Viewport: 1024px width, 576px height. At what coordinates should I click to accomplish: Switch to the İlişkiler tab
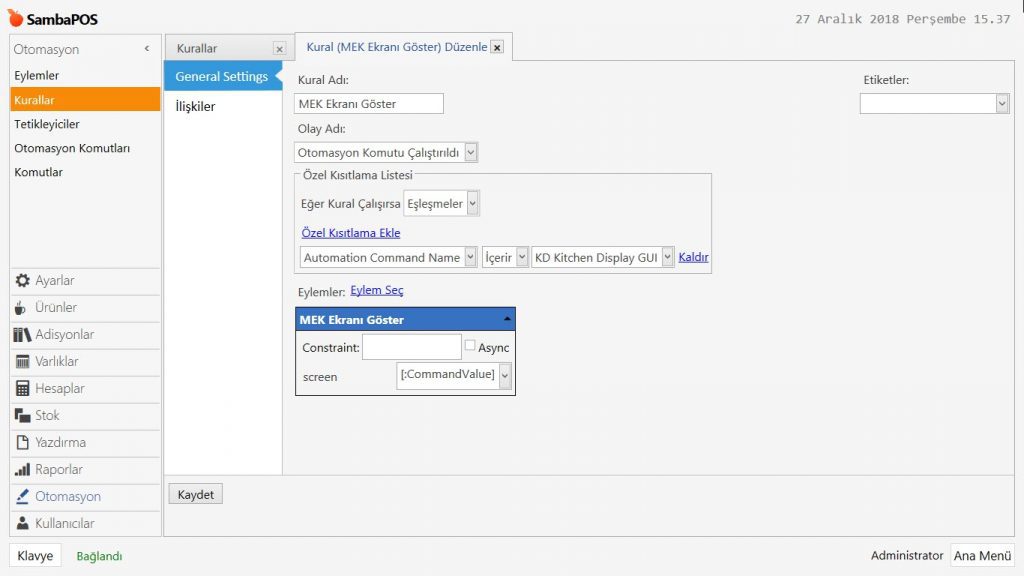(196, 107)
